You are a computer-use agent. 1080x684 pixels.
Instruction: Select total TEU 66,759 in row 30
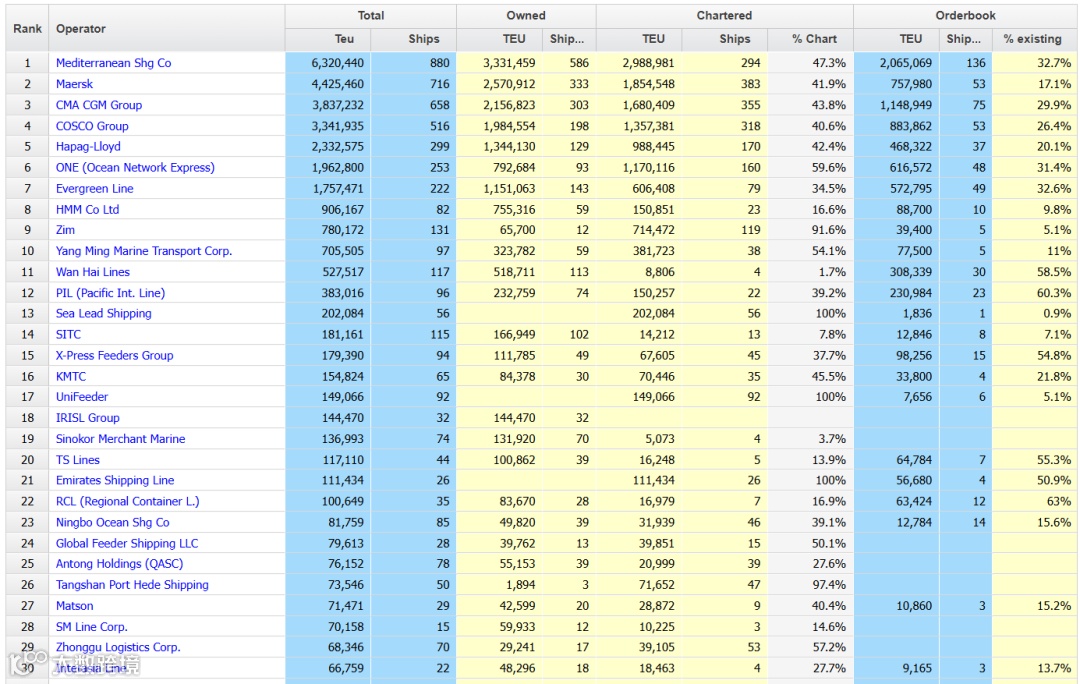click(x=328, y=668)
